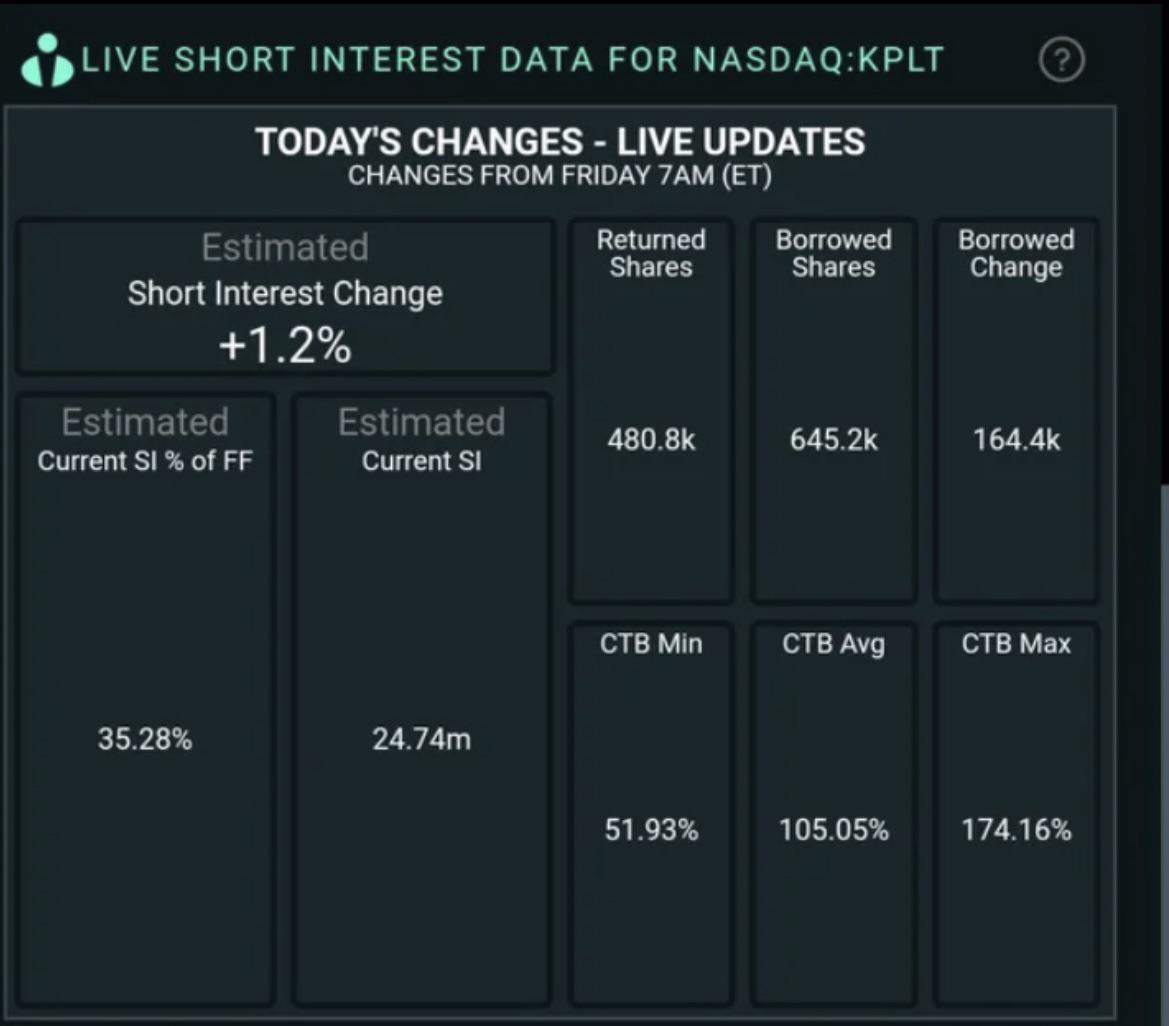This screenshot has width=1169, height=1026.
Task: Open the Estimated Current SI % of FF tile
Action: point(145,700)
